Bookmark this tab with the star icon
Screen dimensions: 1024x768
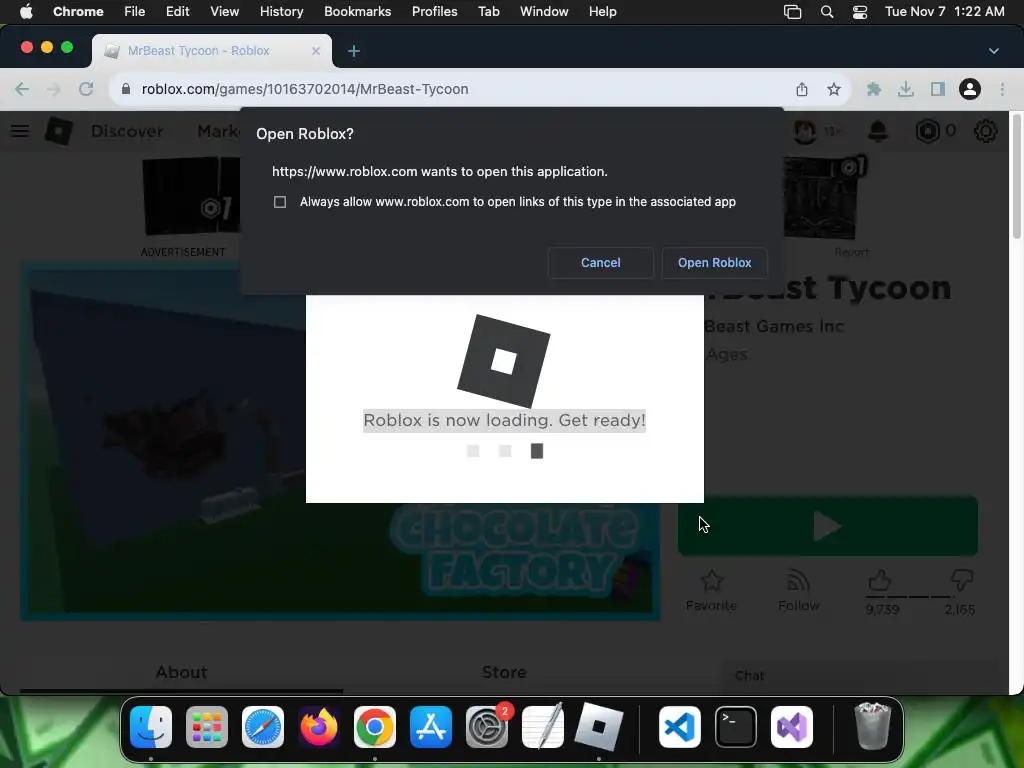tap(833, 89)
